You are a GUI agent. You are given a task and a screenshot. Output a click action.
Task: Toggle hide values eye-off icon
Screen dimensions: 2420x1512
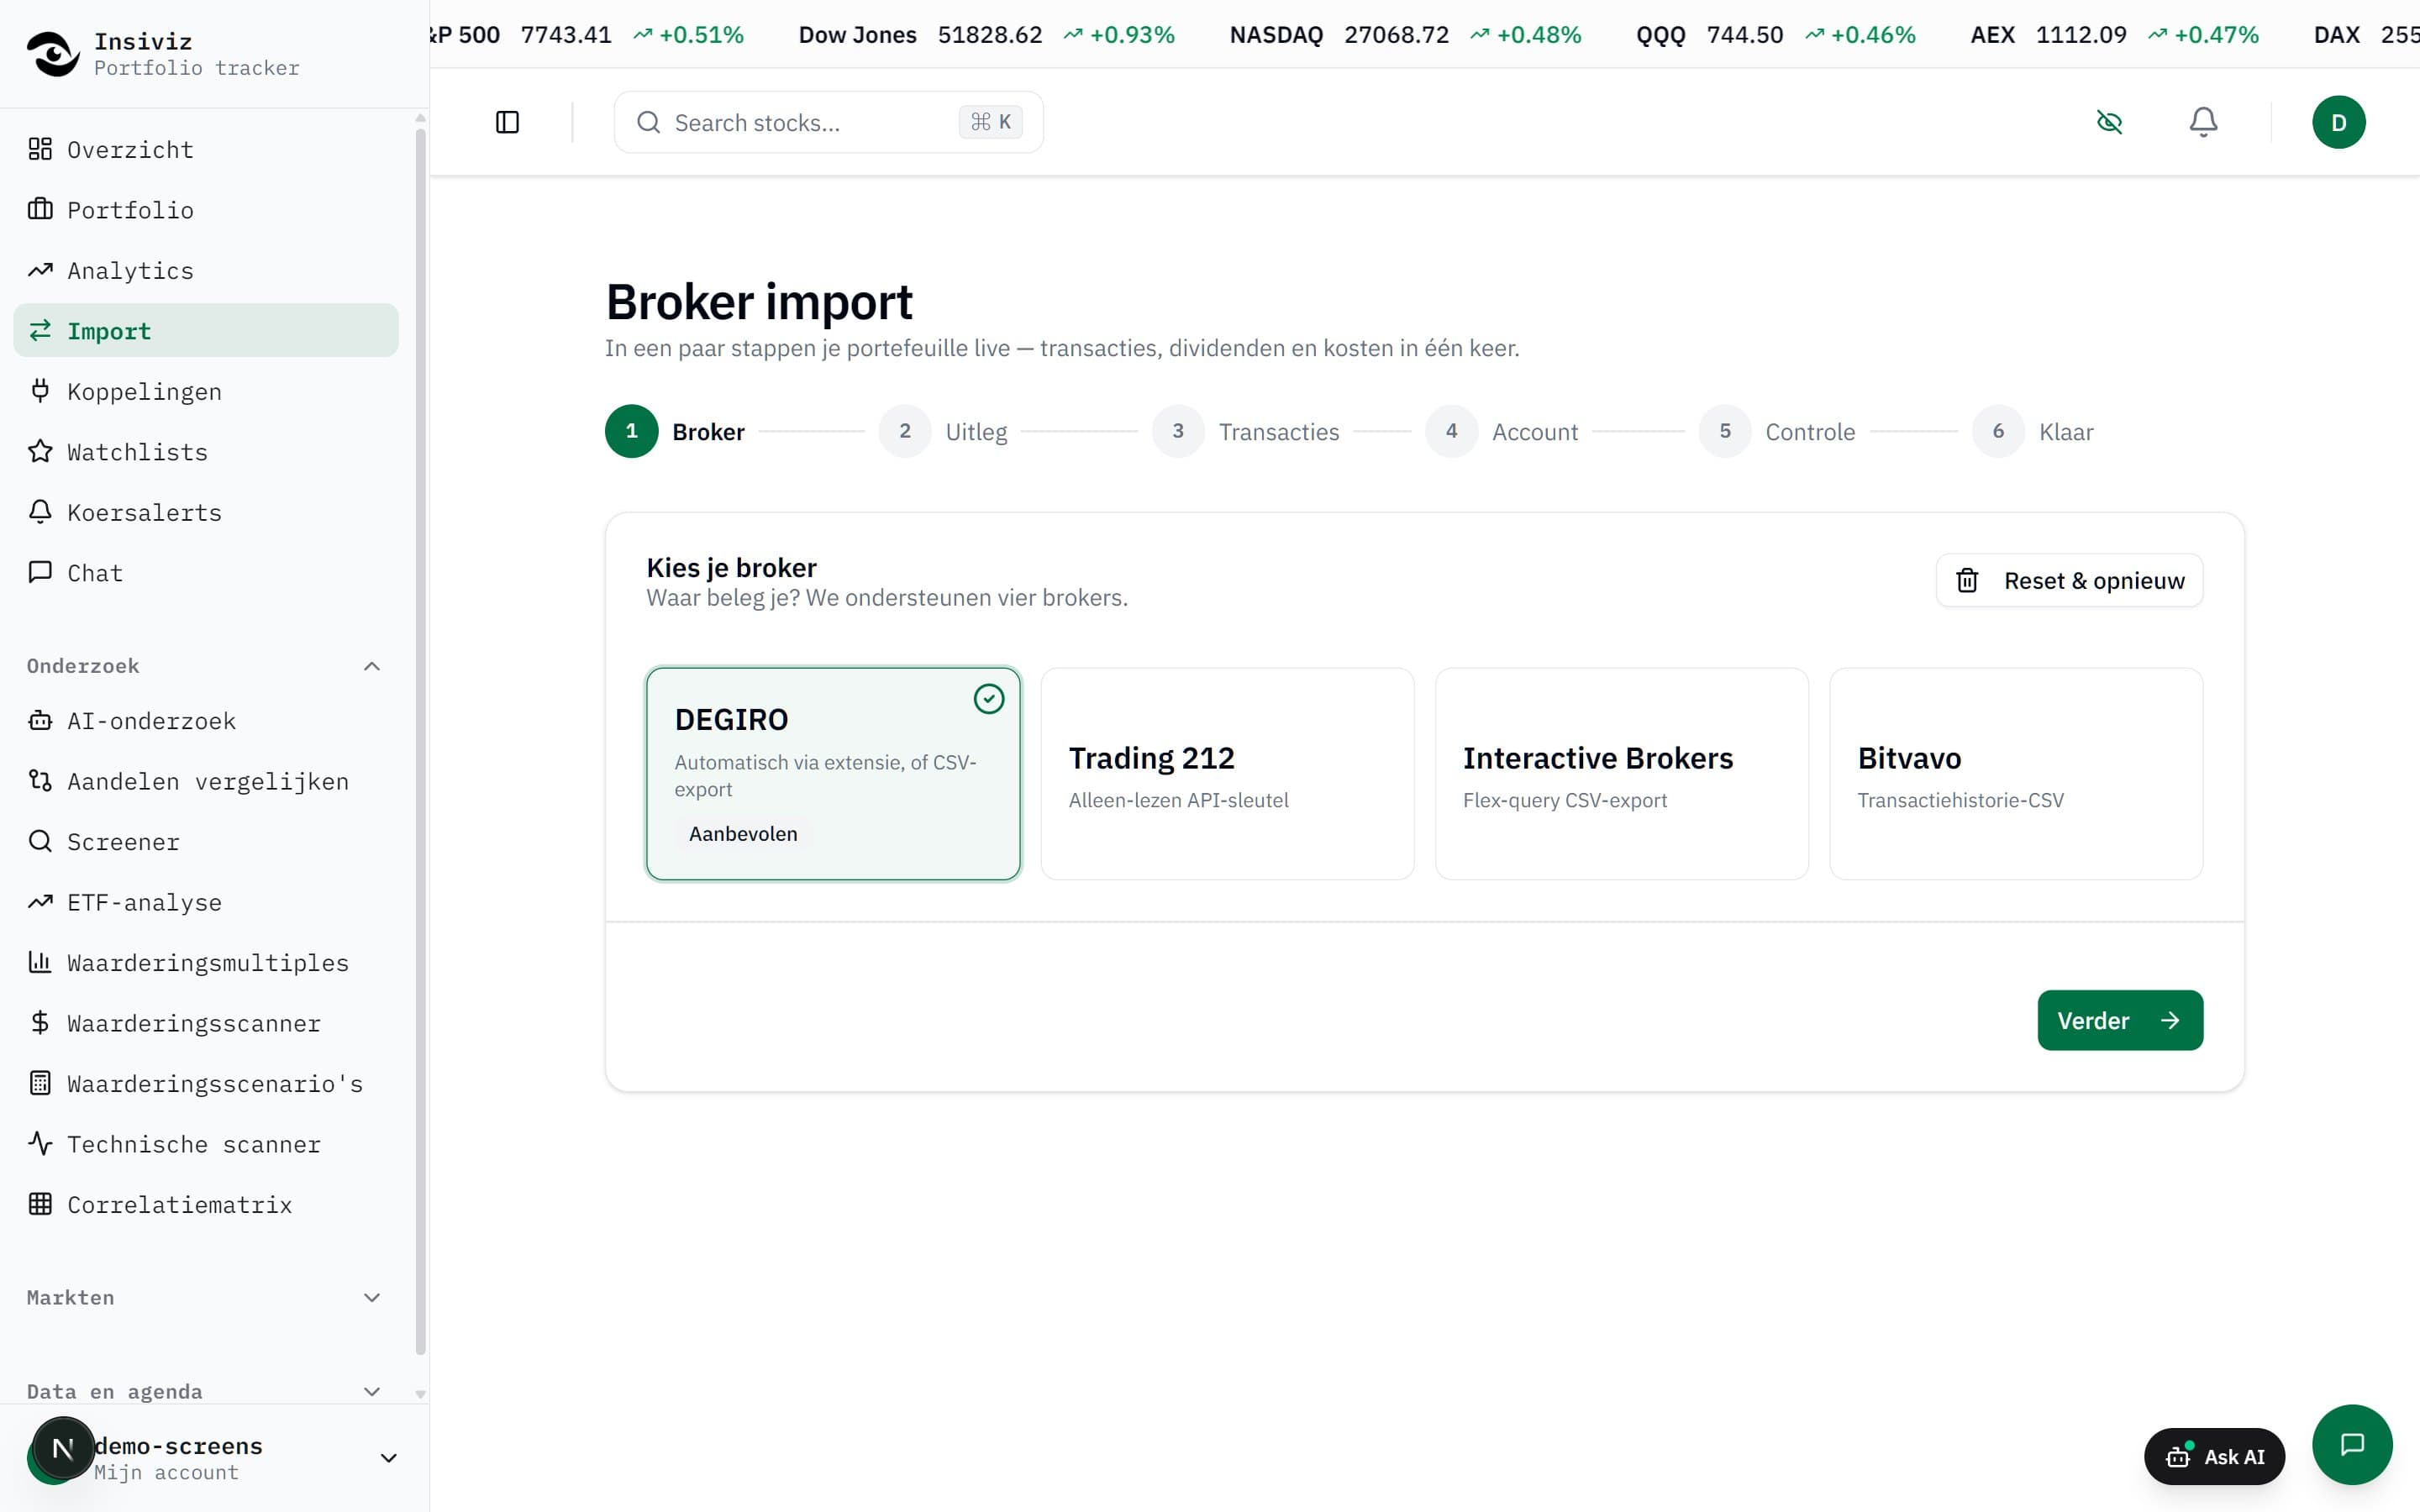2109,122
